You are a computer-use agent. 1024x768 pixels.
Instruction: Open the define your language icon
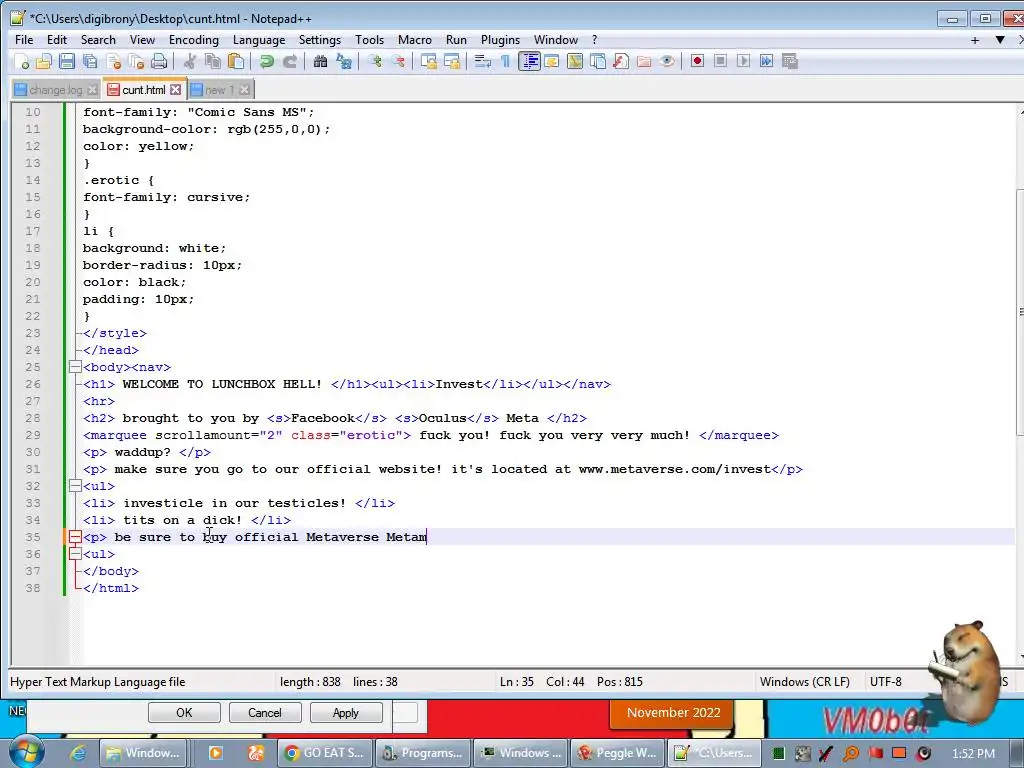[552, 61]
